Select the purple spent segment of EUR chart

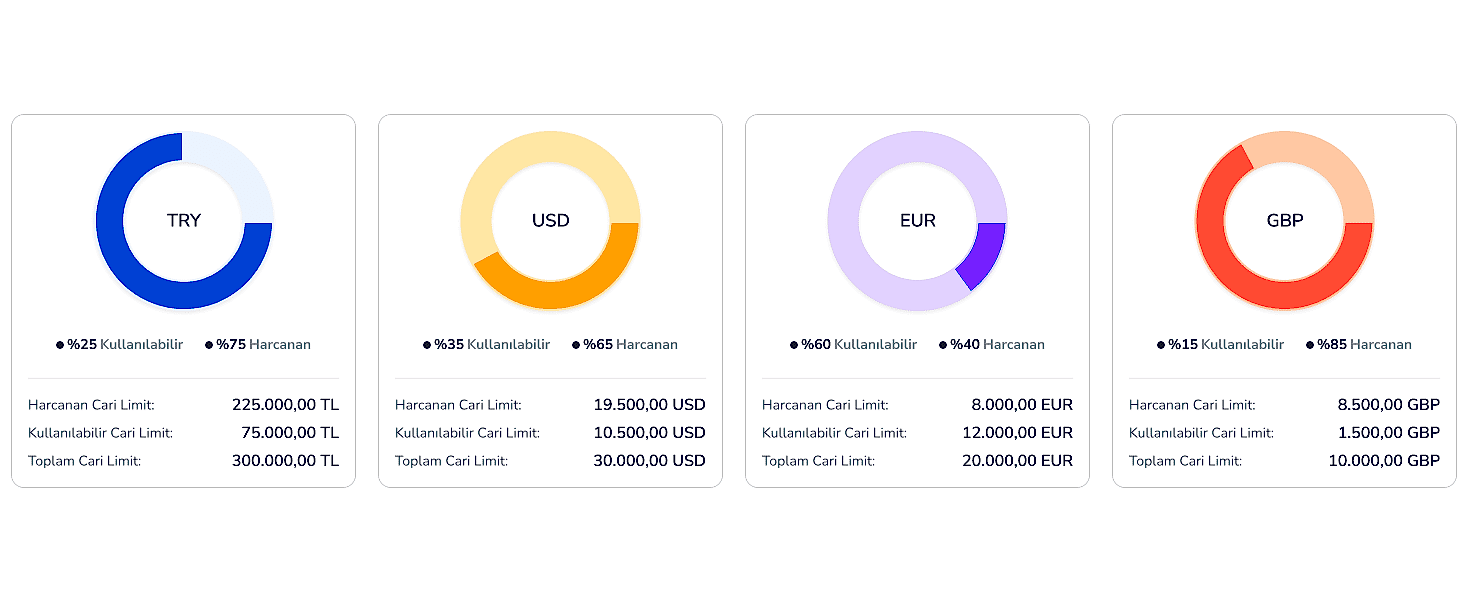click(984, 250)
